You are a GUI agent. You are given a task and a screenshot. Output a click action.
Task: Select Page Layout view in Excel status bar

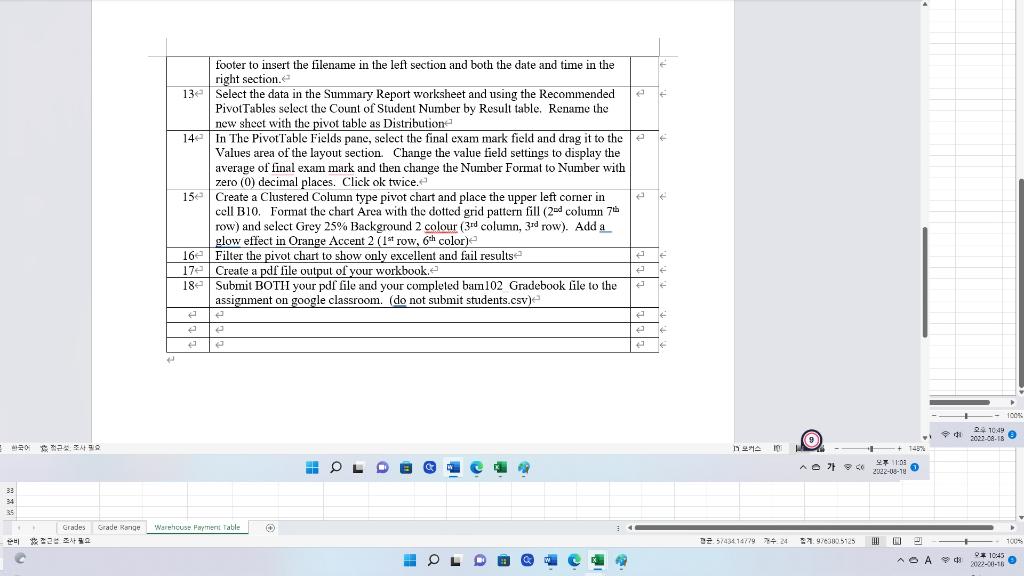click(897, 541)
